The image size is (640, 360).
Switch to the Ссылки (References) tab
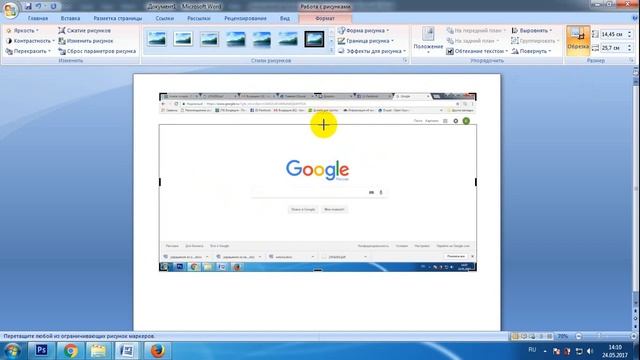point(164,18)
